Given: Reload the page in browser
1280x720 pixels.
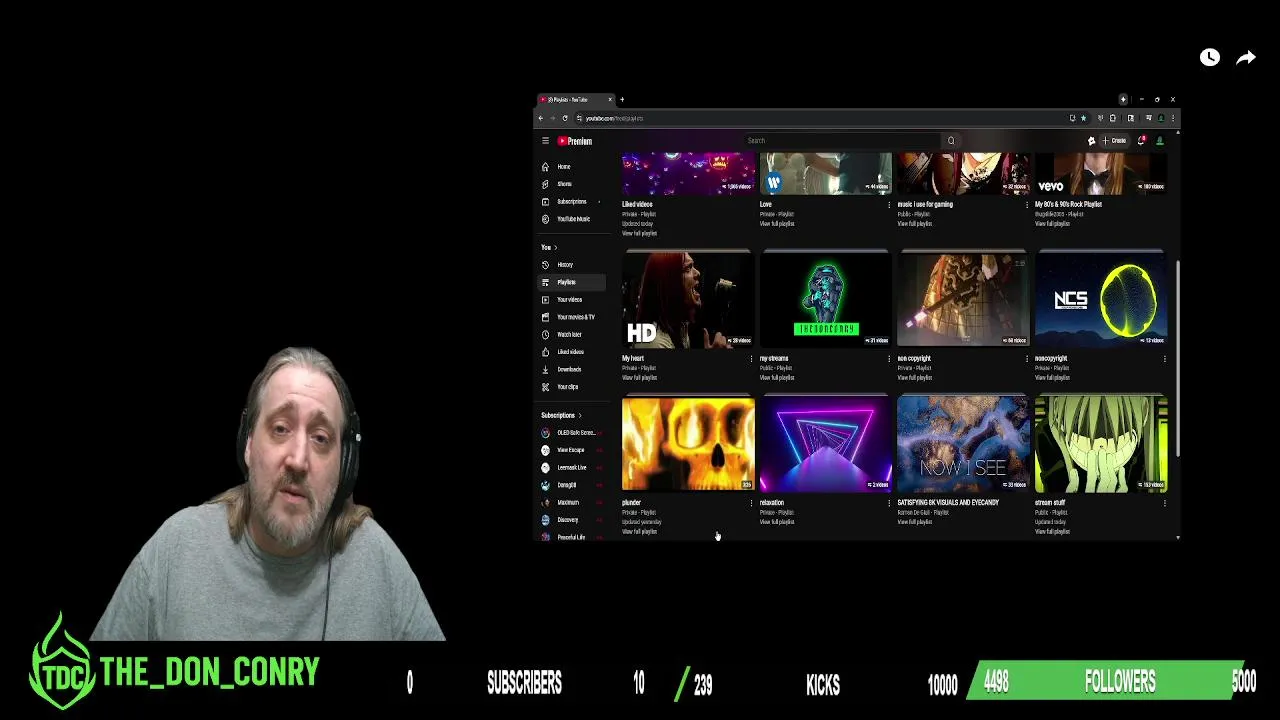Looking at the screenshot, I should 565,118.
